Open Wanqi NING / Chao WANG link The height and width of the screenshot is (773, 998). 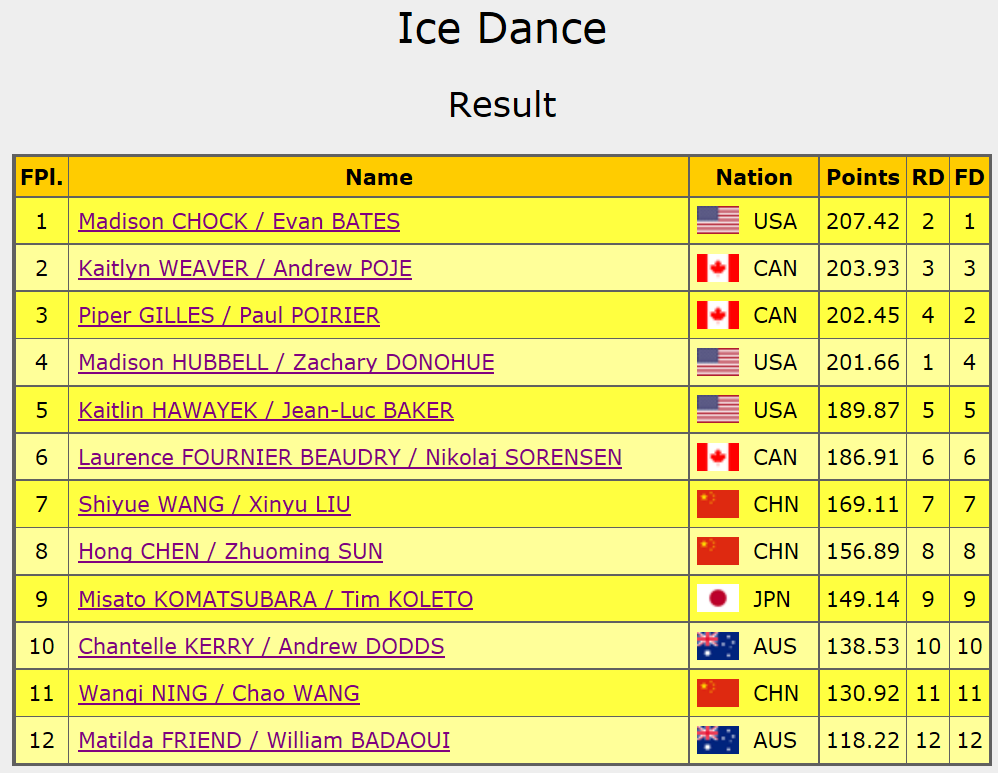click(x=219, y=693)
